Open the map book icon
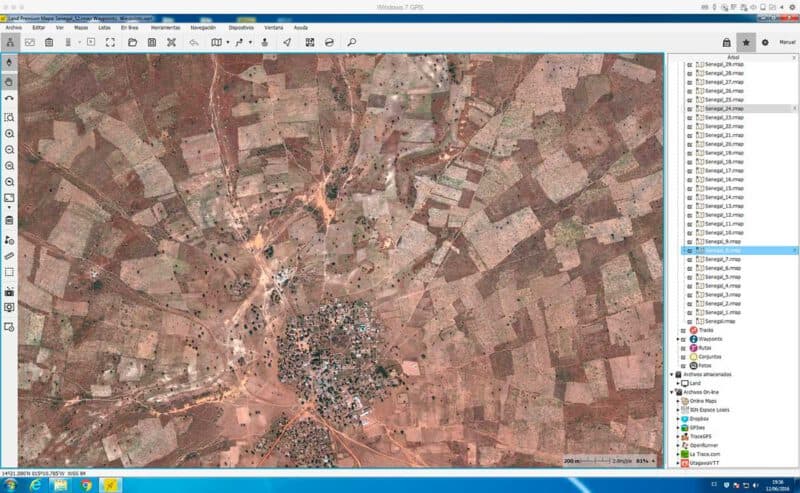Image resolution: width=800 pixels, height=493 pixels. pos(216,42)
